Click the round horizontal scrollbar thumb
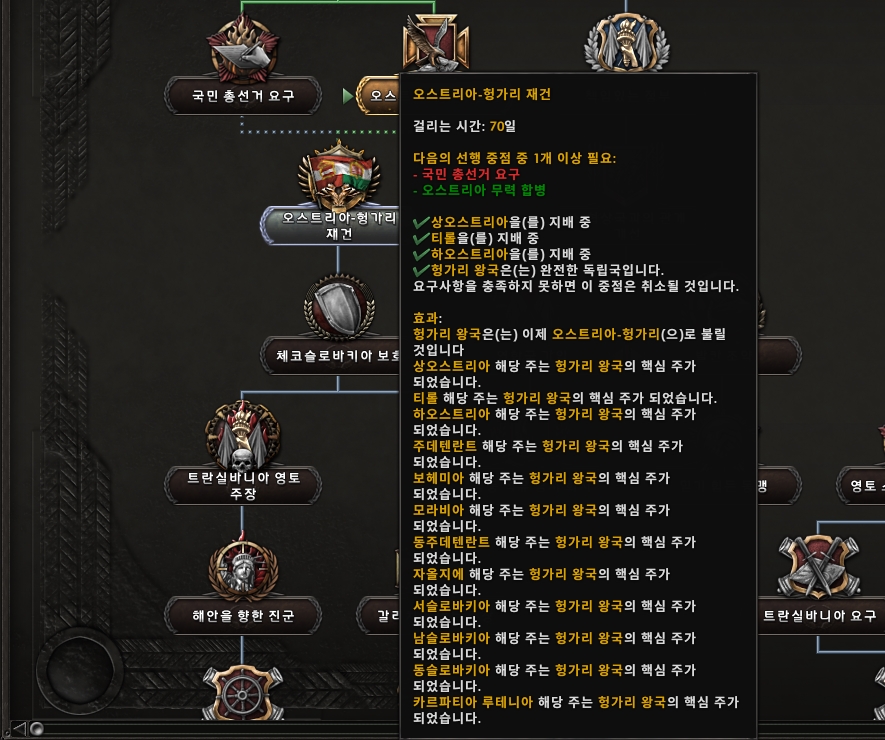 (37, 728)
